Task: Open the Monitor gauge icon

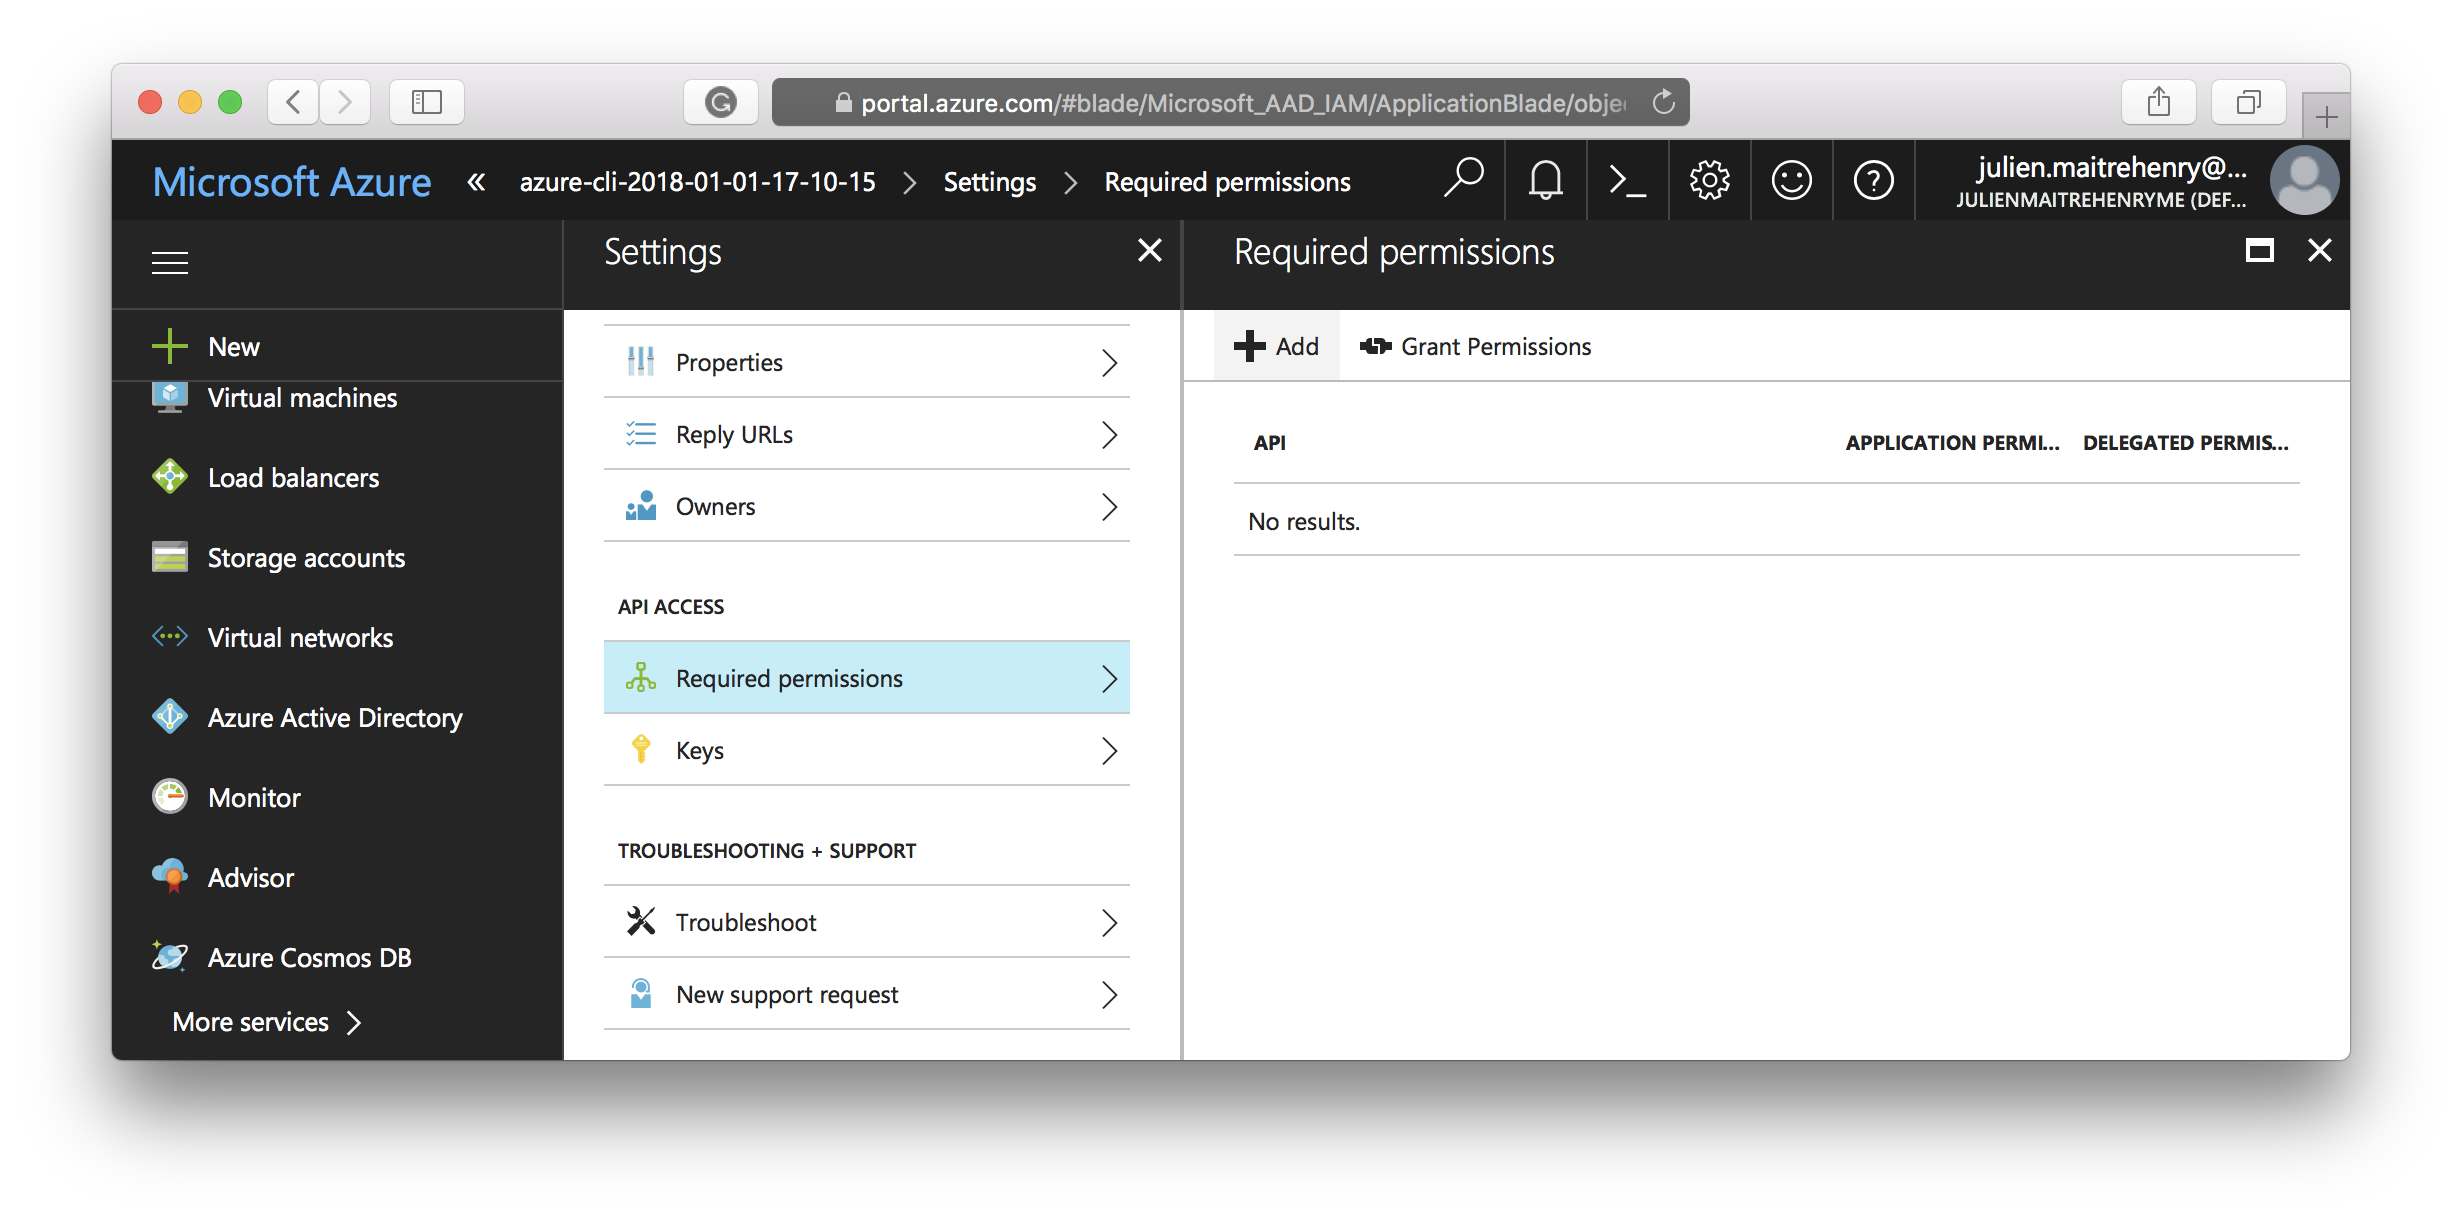Action: tap(169, 797)
